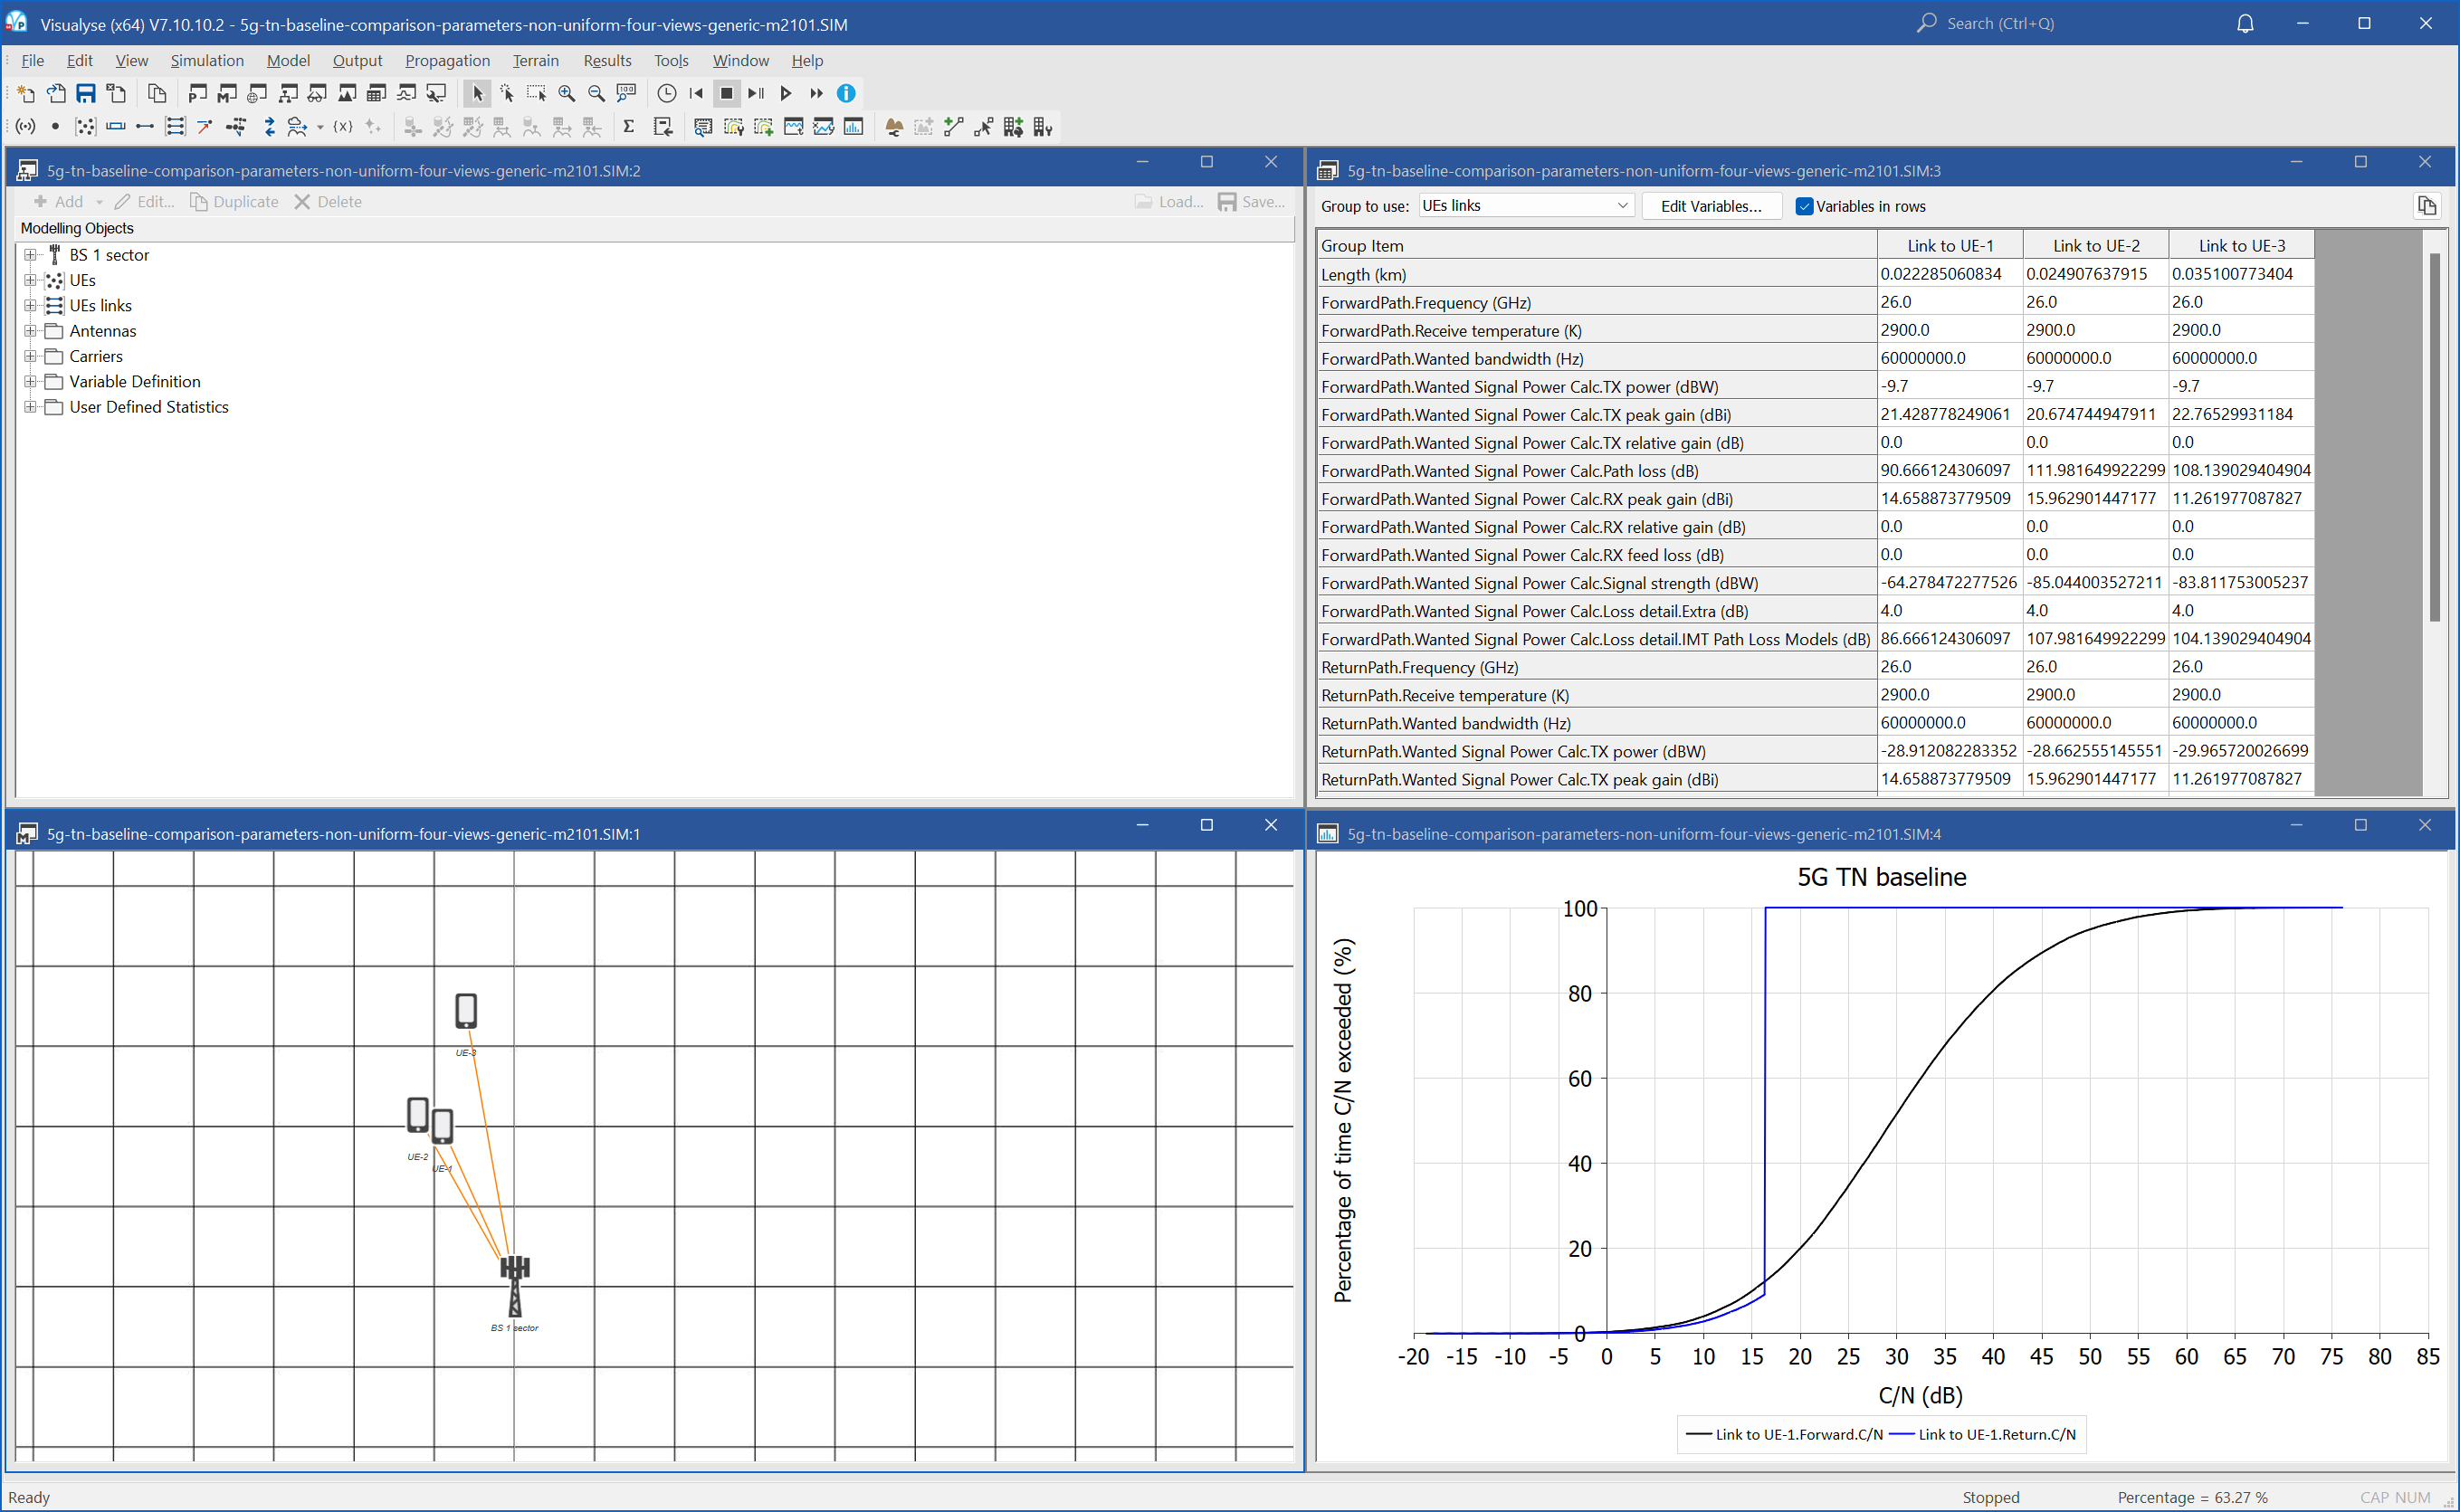The image size is (2460, 1512).
Task: Click the Variables {x} toolbar icon
Action: tap(343, 127)
